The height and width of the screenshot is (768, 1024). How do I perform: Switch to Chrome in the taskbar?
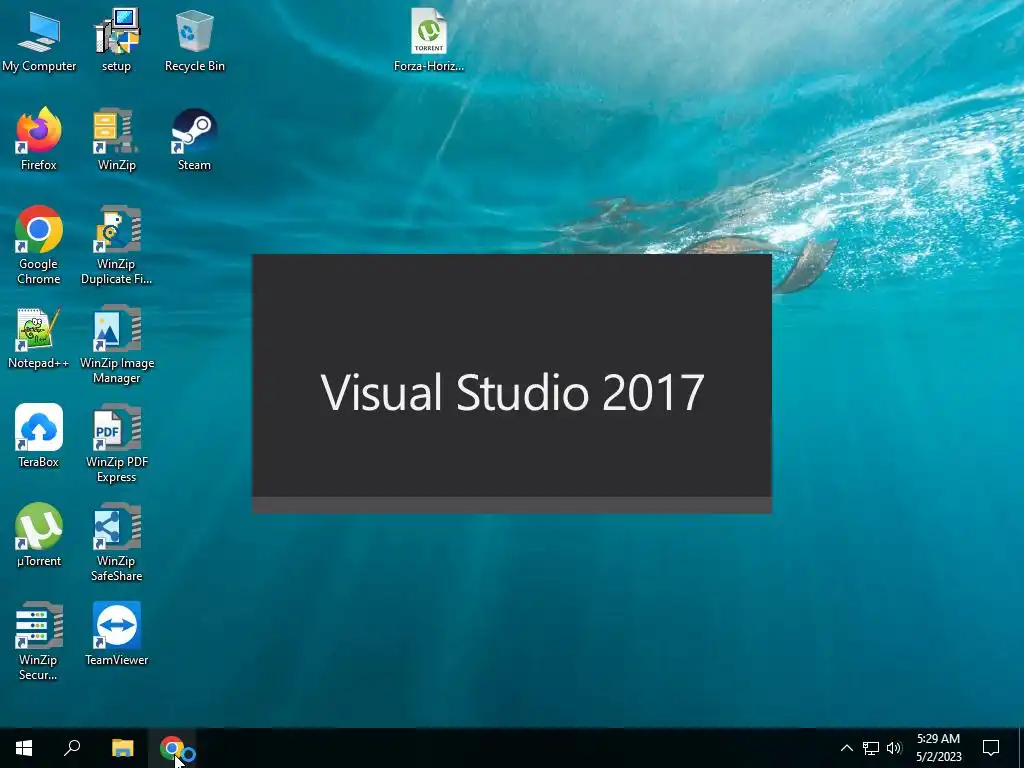point(172,748)
